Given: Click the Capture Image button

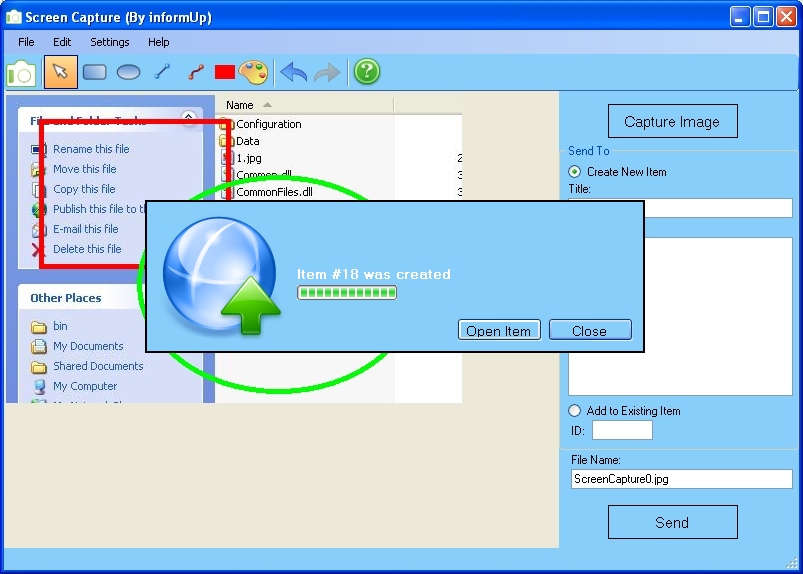Looking at the screenshot, I should (672, 121).
